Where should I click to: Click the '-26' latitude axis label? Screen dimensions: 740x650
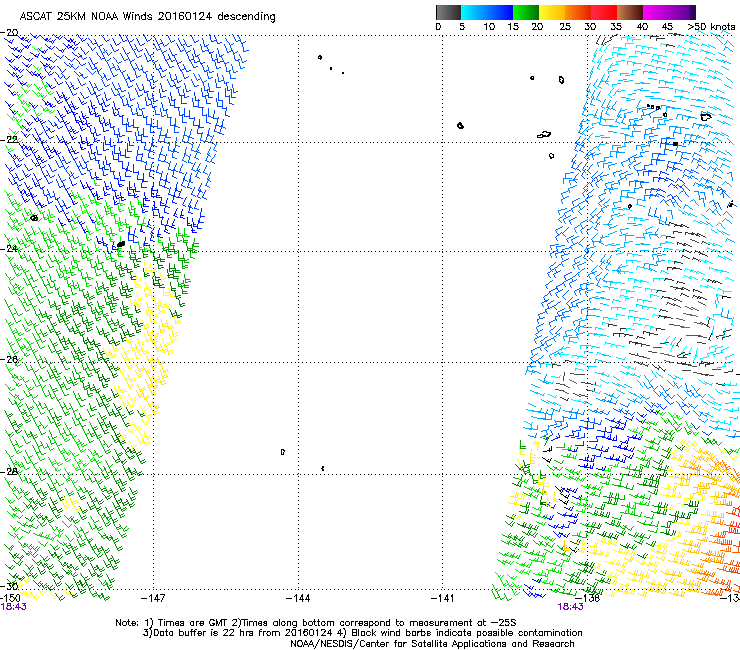click(x=9, y=359)
